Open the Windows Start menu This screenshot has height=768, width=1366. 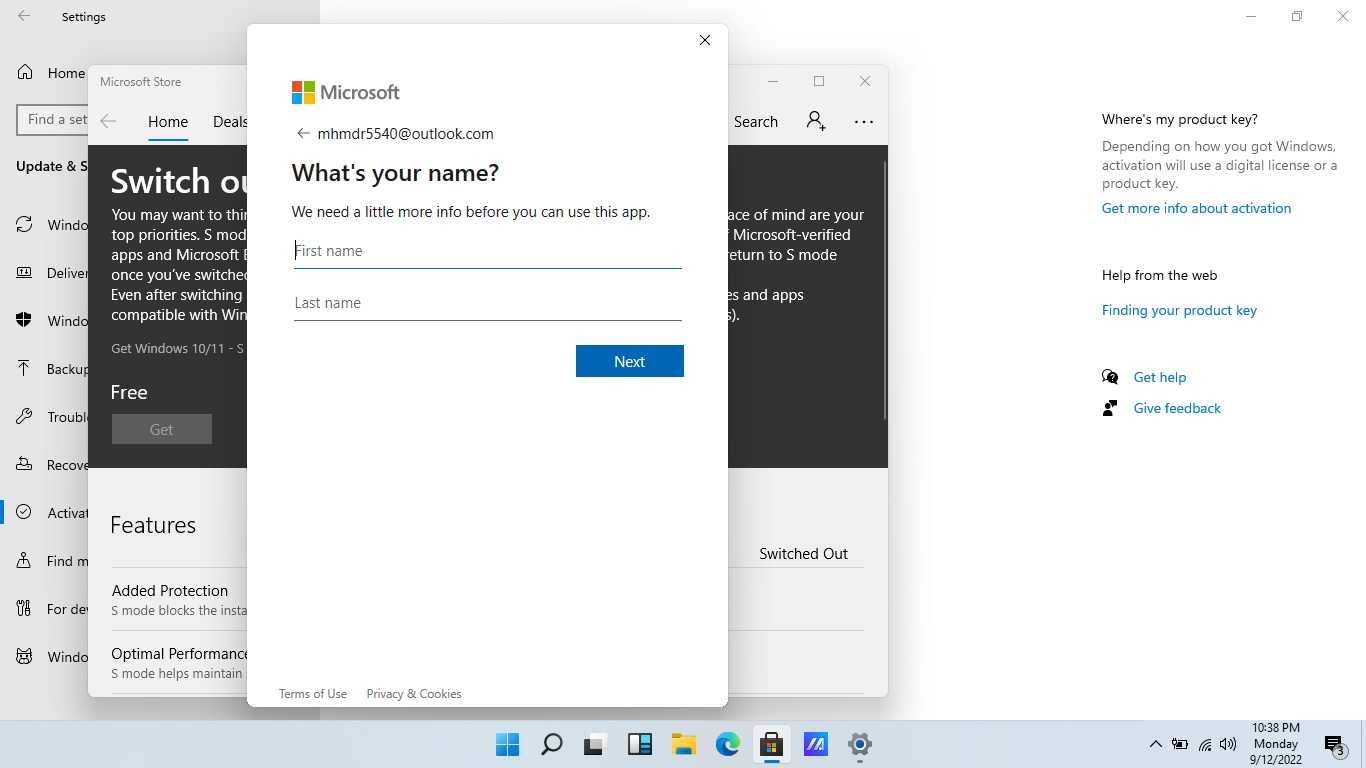507,744
